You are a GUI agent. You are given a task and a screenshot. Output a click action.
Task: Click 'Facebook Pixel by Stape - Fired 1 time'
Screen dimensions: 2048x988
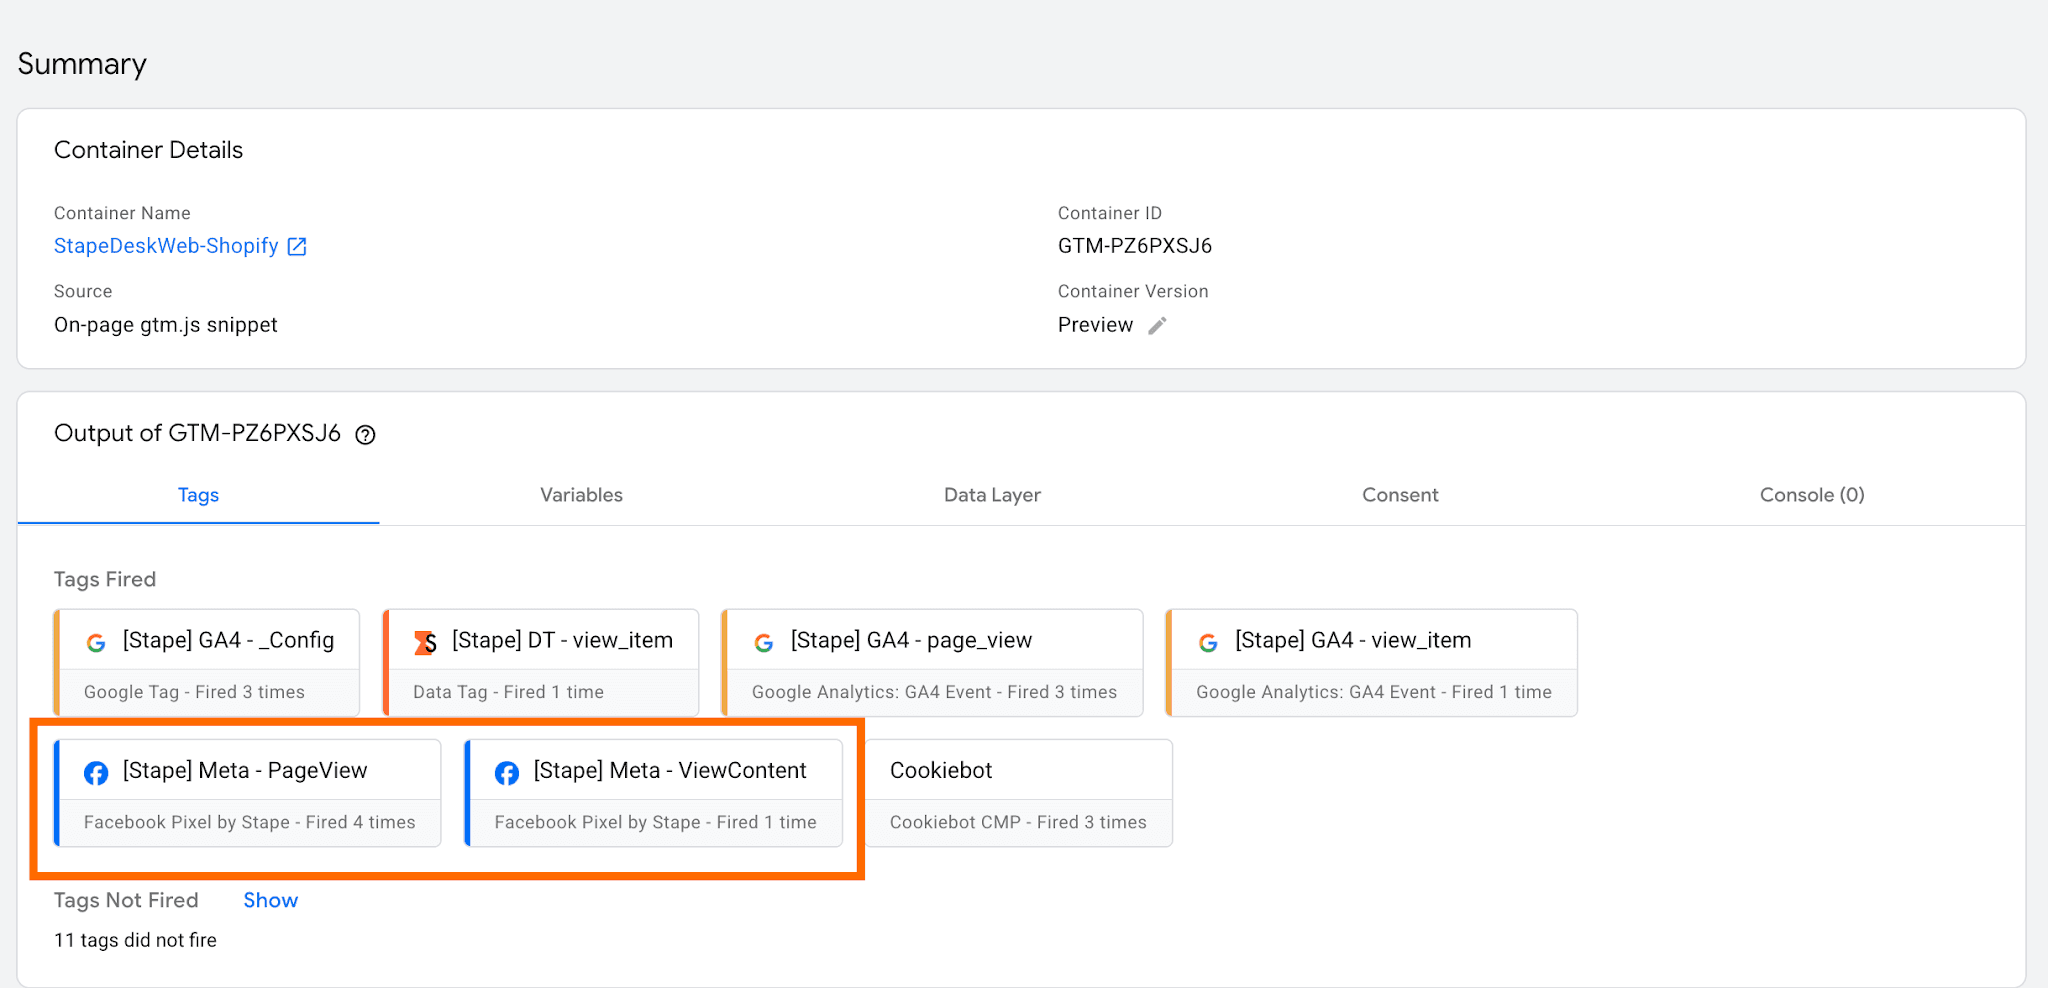point(655,822)
